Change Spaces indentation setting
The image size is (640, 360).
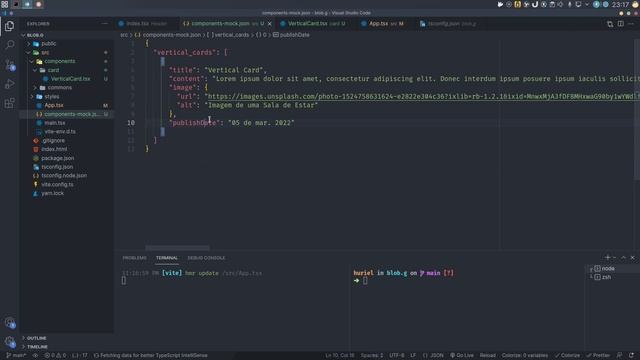[371, 355]
